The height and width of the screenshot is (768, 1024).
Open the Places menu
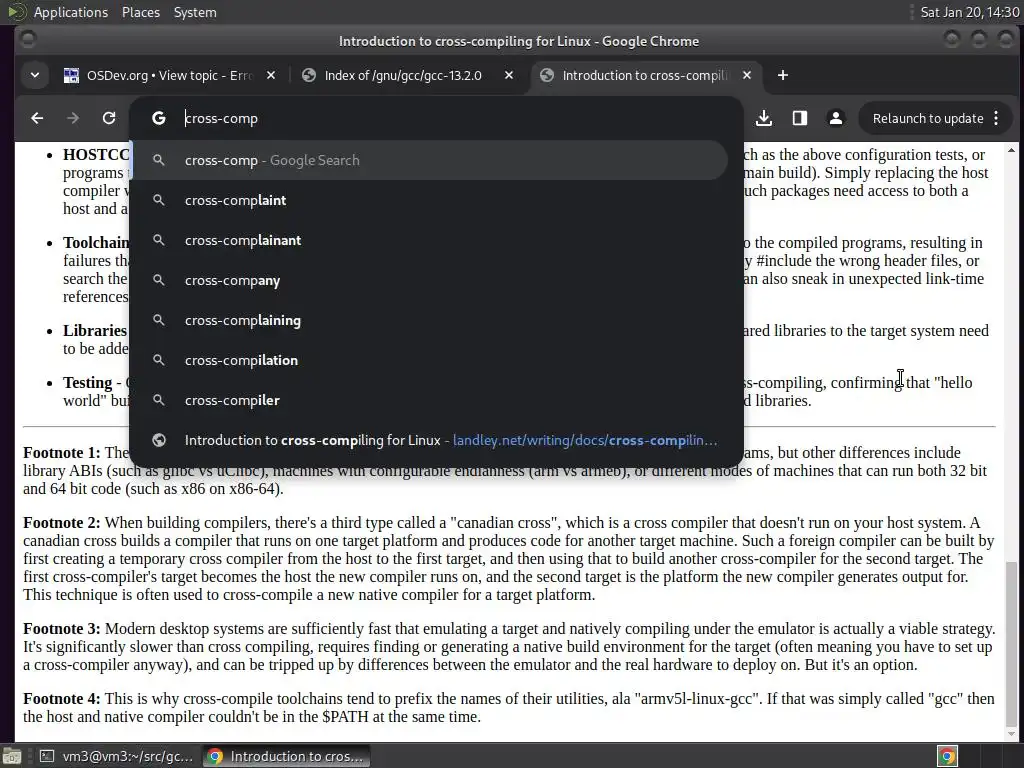140,12
